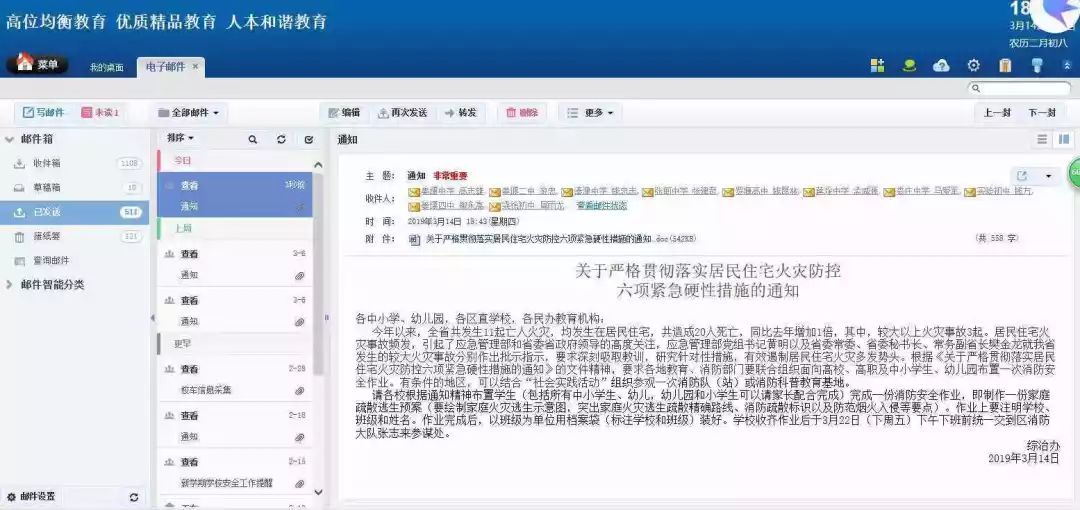Viewport: 1080px width, 510px height.
Task: Open the dropdown arrow beside new-window icon
Action: [x=1048, y=176]
